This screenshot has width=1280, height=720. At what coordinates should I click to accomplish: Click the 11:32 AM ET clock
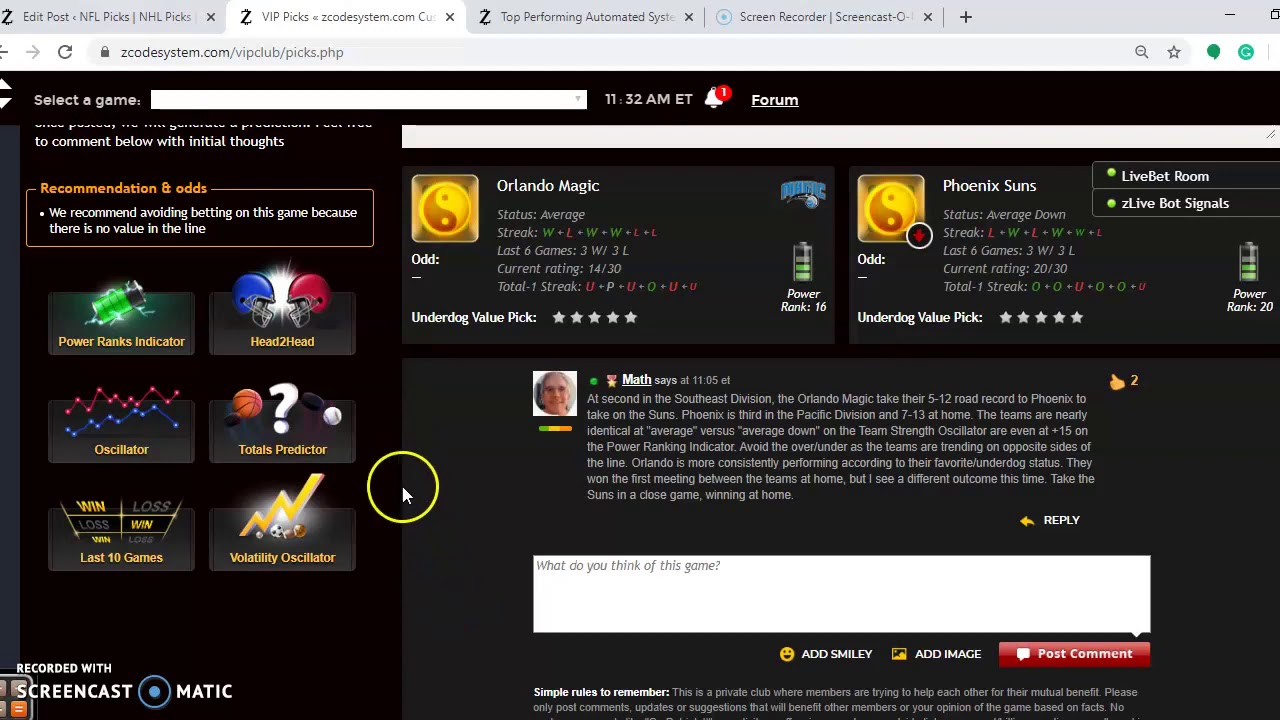pyautogui.click(x=648, y=100)
